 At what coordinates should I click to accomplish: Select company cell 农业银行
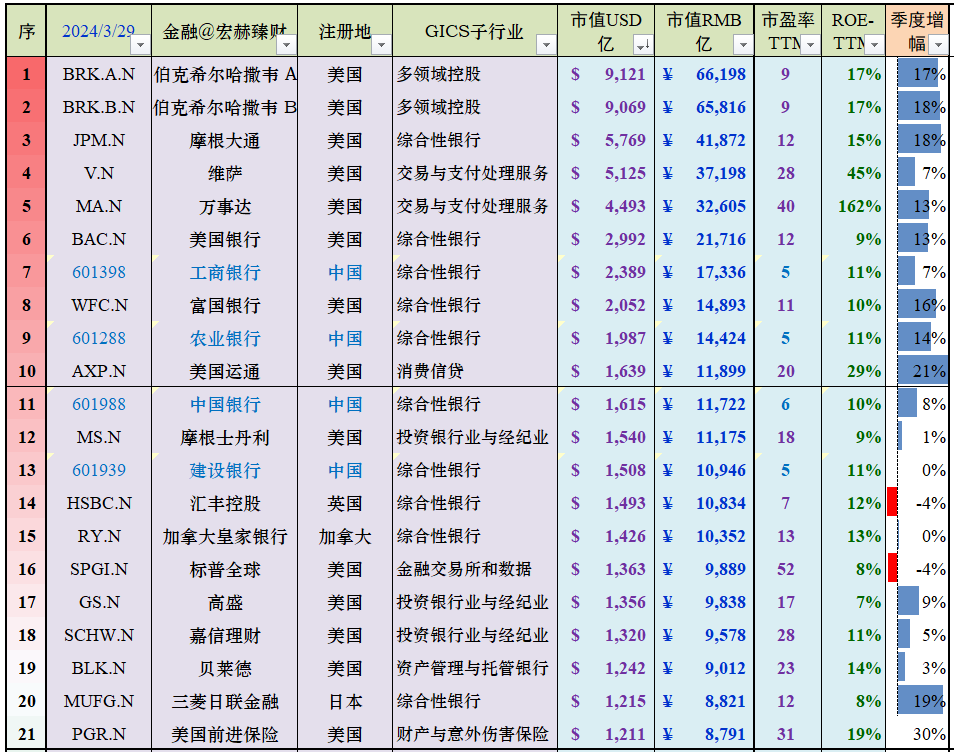click(x=225, y=338)
